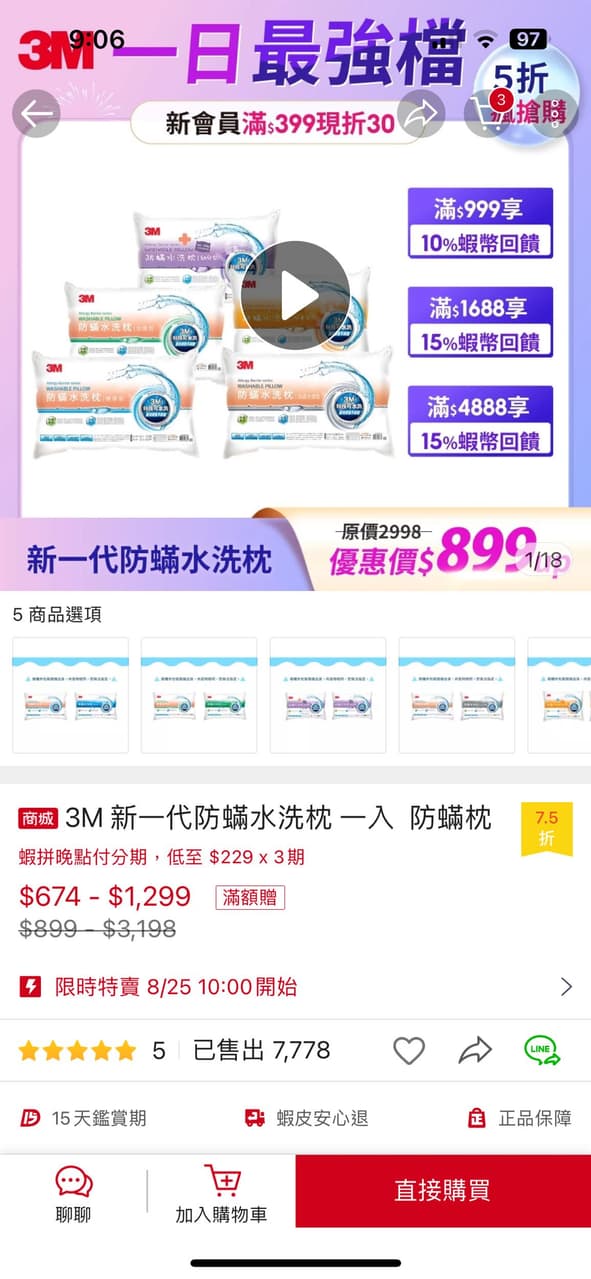Select the first product option thumbnail
The width and height of the screenshot is (591, 1279).
coord(70,695)
